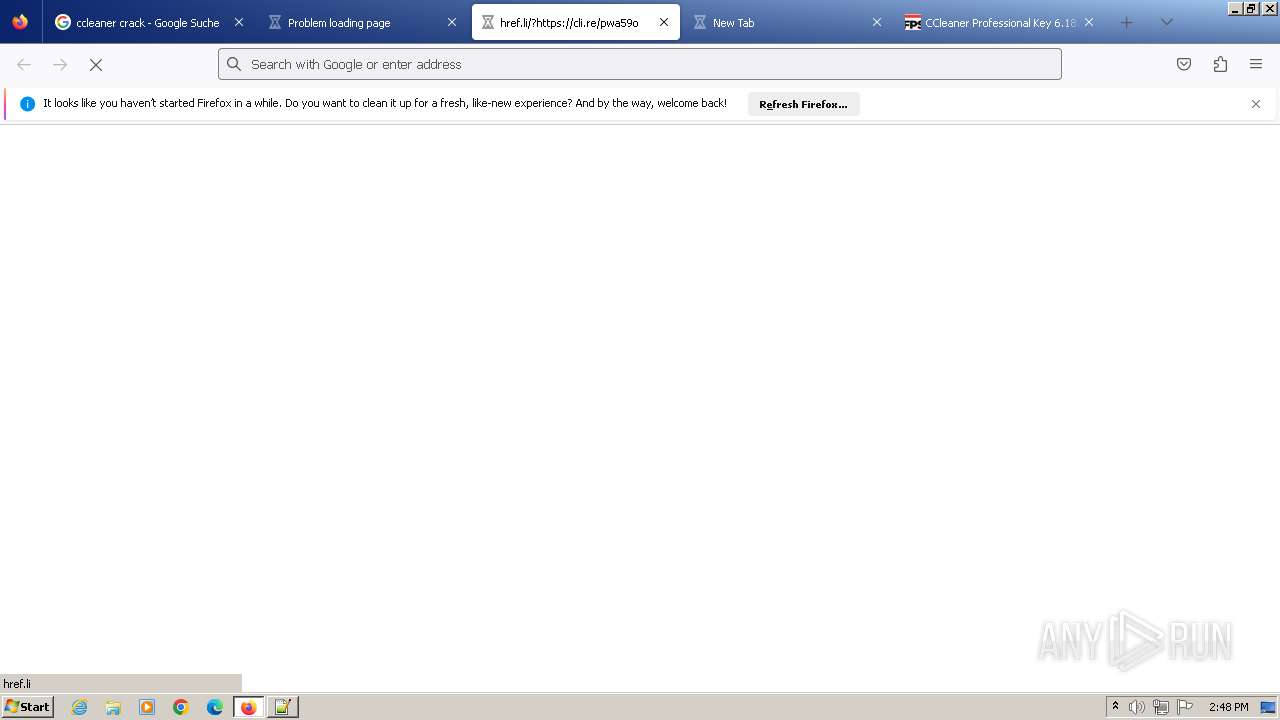
Task: Close the href.li tab
Action: point(664,22)
